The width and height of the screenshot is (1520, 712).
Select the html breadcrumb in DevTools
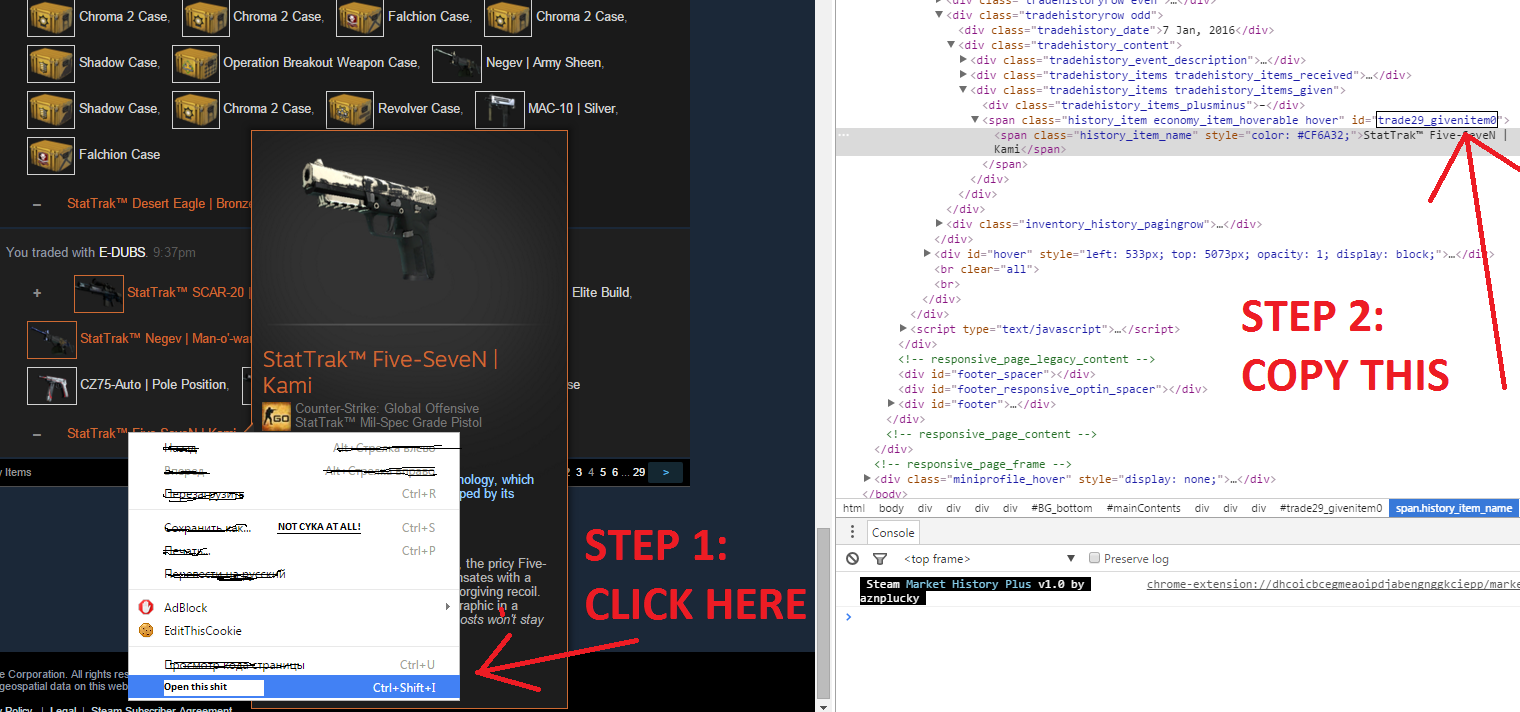click(x=853, y=508)
